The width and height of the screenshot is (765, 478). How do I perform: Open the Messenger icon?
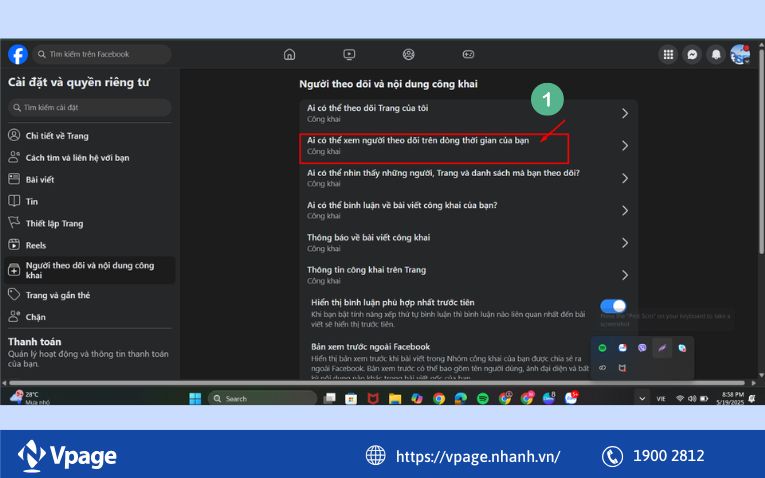point(692,55)
